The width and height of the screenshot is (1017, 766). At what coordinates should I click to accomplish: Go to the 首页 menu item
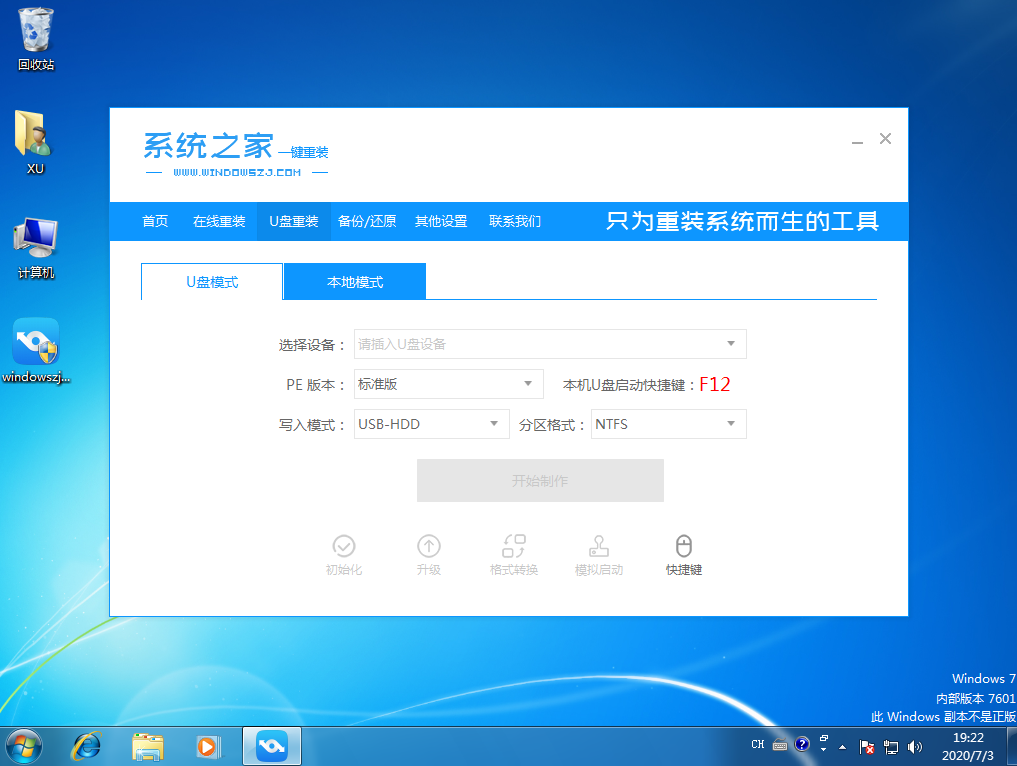point(155,221)
